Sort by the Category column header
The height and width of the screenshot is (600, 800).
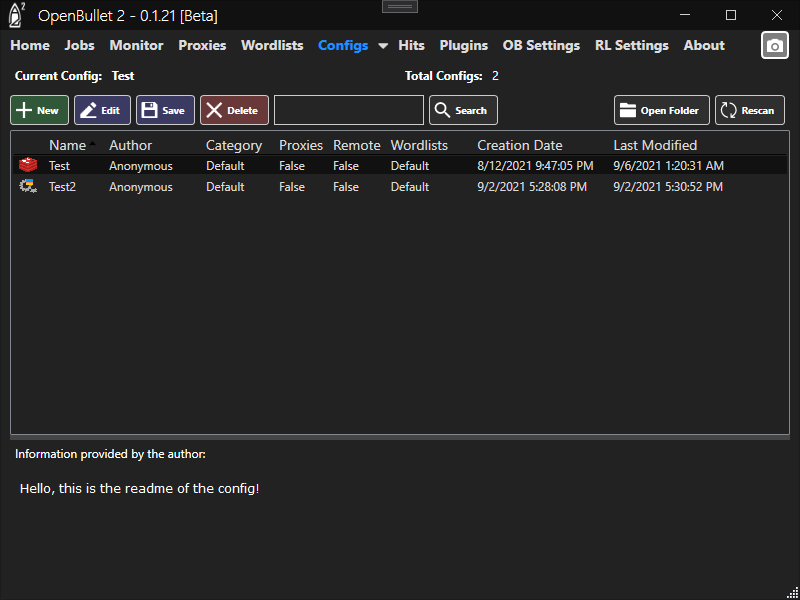[234, 145]
